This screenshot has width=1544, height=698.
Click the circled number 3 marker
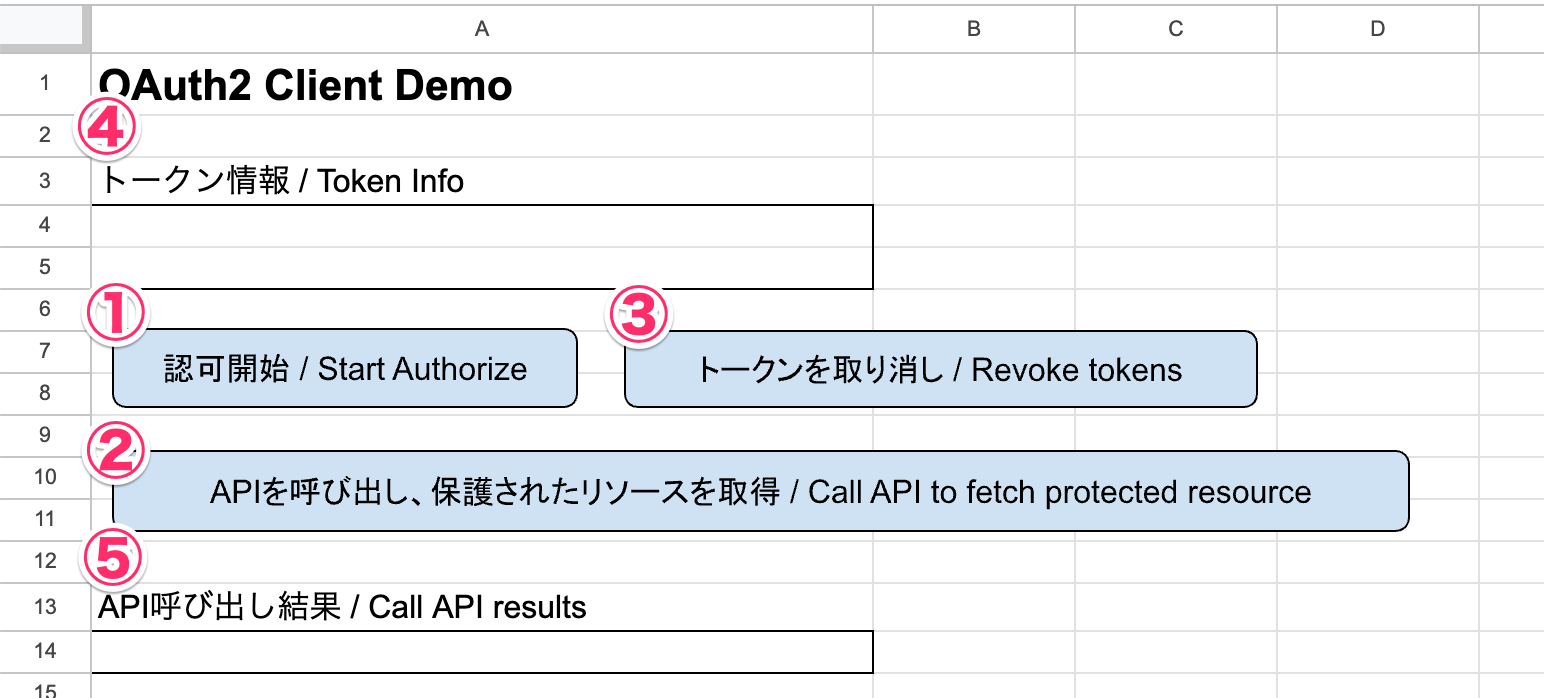click(639, 316)
